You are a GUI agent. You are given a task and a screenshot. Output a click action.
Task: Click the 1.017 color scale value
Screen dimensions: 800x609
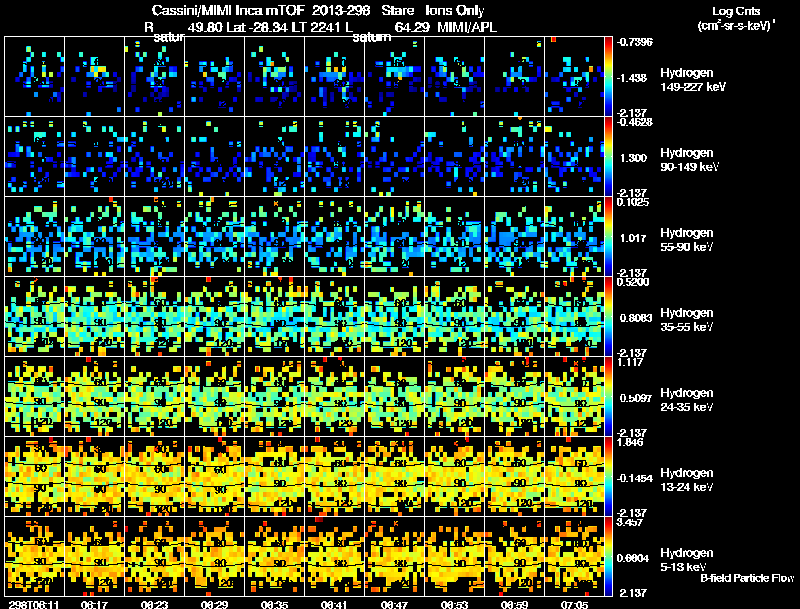point(633,238)
